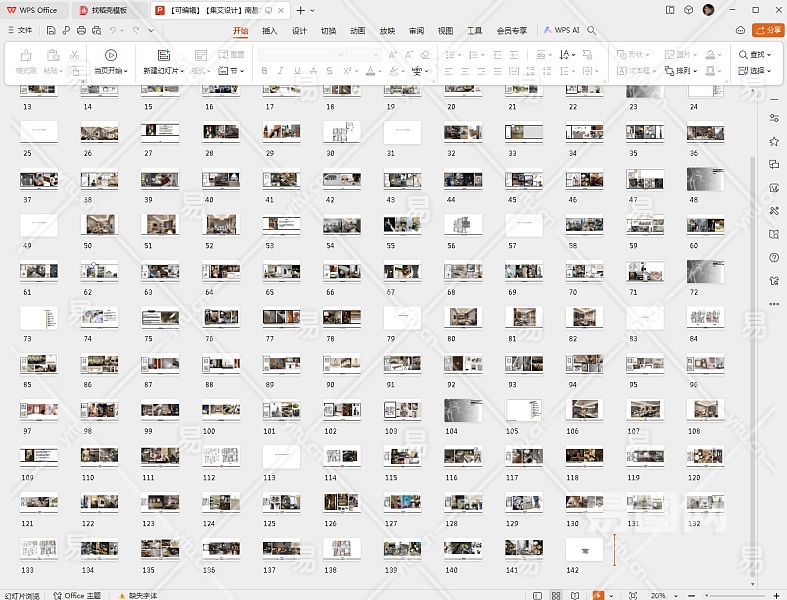The image size is (787, 600).
Task: Click the WPS AI button
Action: click(x=562, y=31)
